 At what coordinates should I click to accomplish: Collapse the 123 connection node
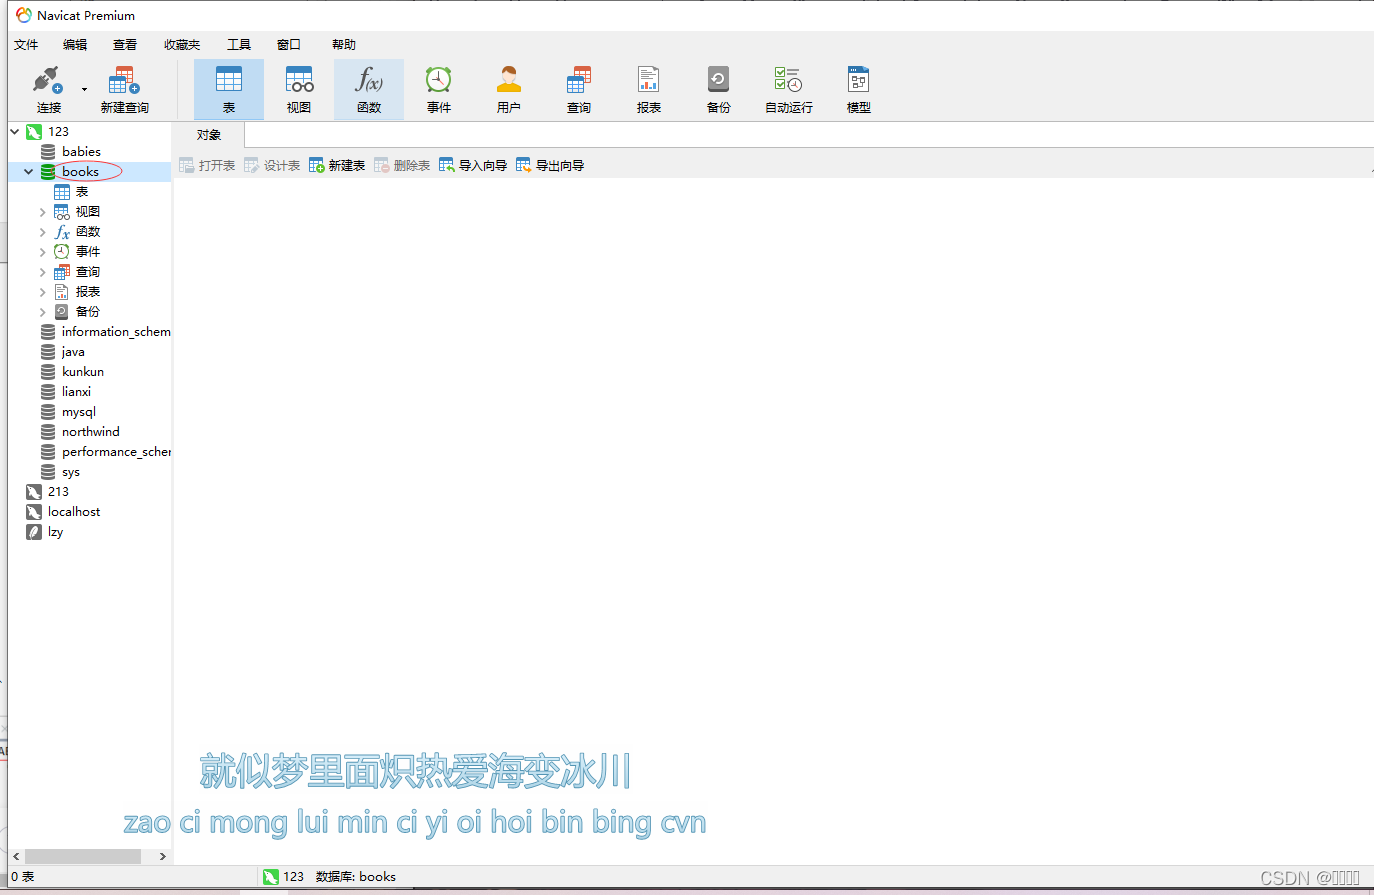15,131
